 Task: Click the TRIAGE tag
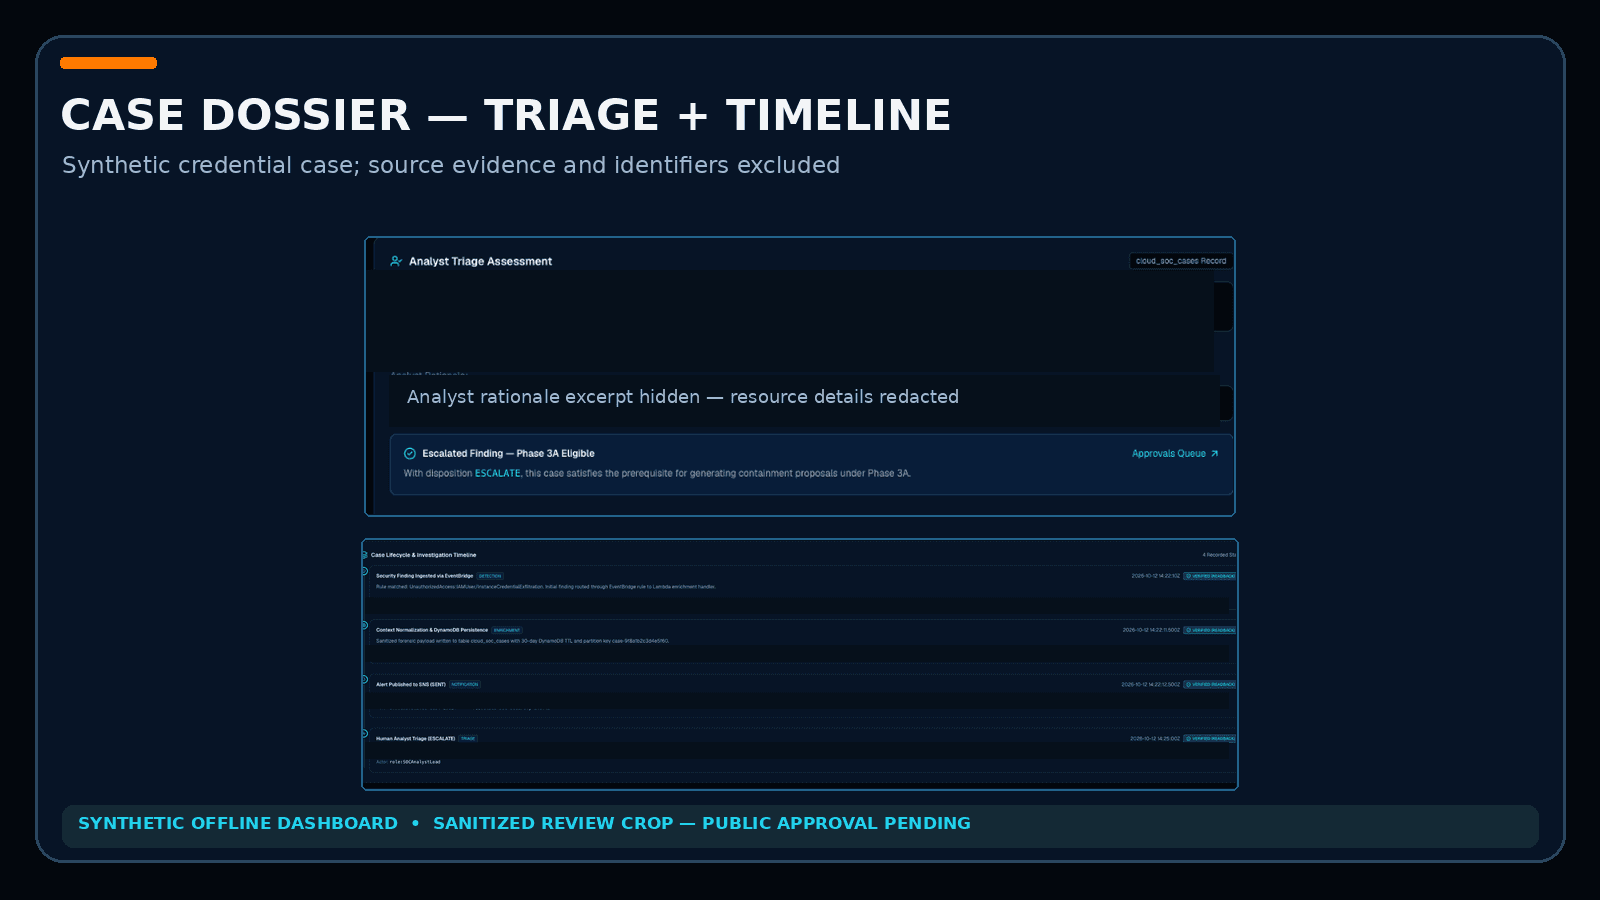pyautogui.click(x=468, y=739)
